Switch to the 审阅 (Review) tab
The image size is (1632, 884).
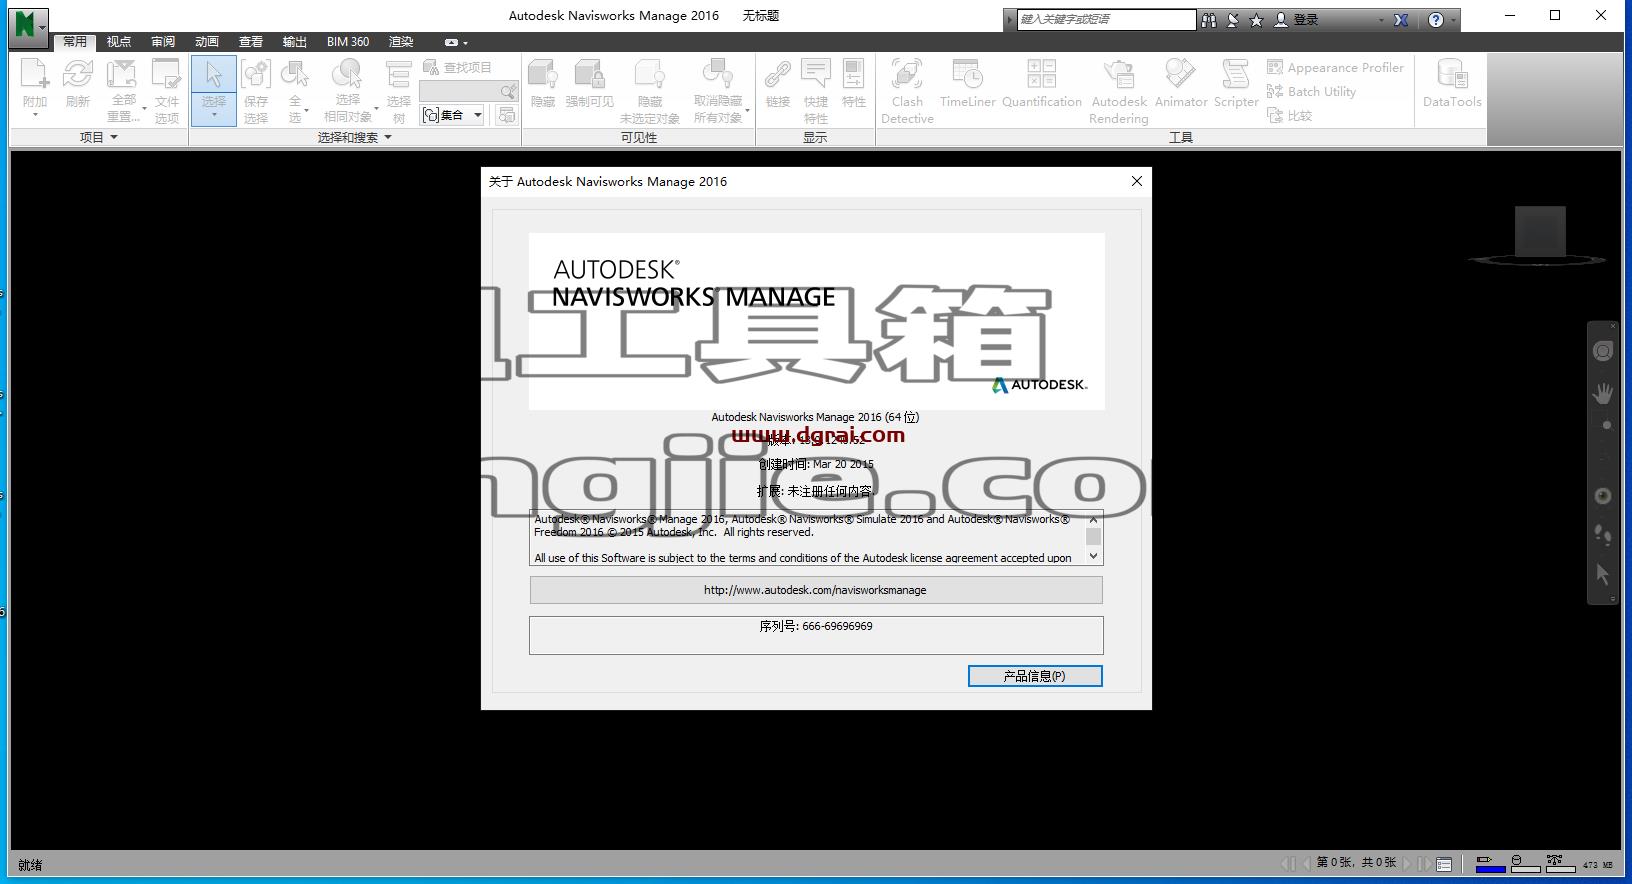[163, 42]
